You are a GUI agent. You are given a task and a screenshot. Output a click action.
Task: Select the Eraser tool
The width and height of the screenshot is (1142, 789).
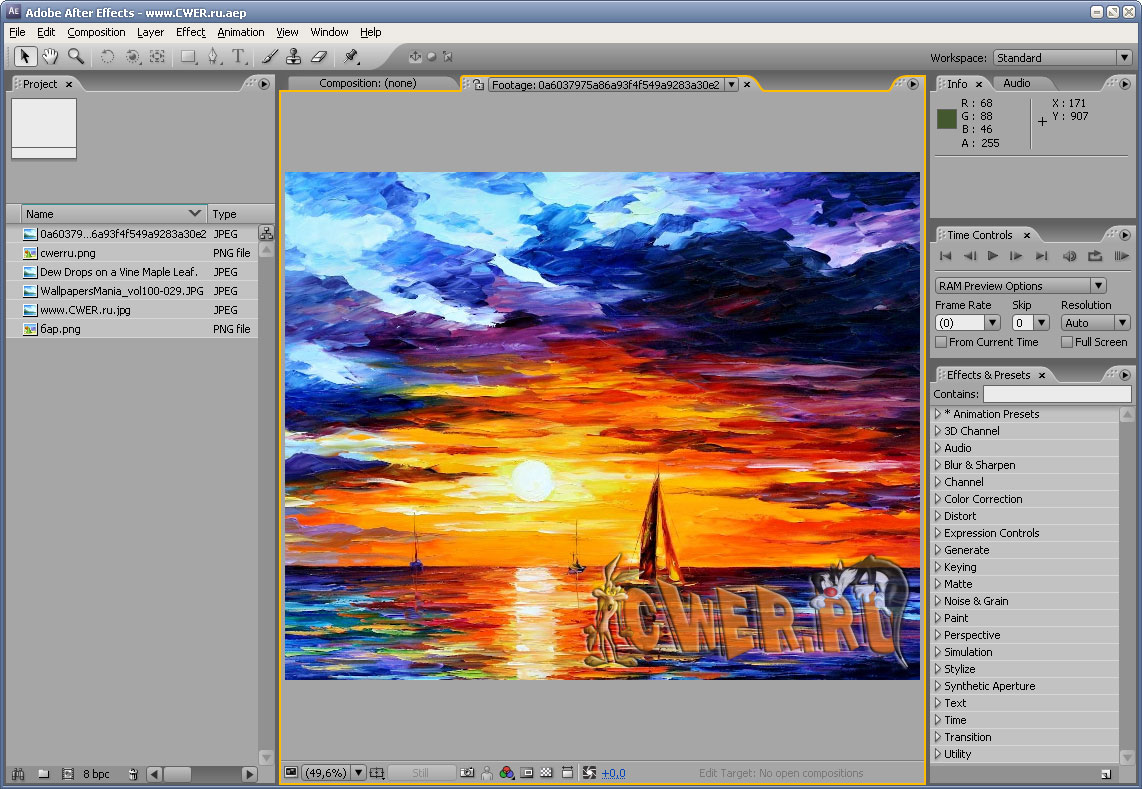[319, 57]
